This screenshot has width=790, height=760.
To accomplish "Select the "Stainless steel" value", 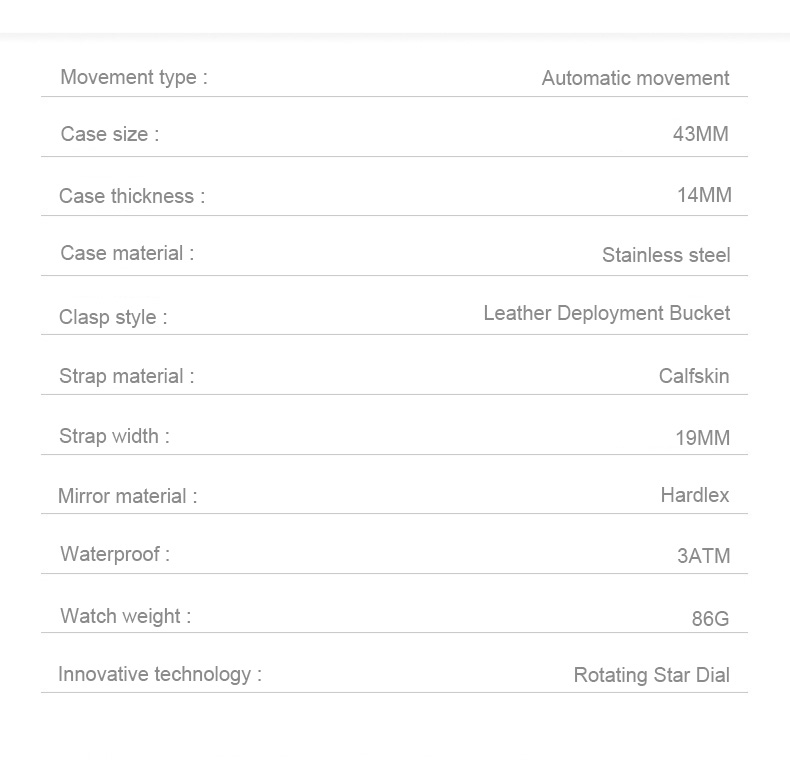I will 666,255.
